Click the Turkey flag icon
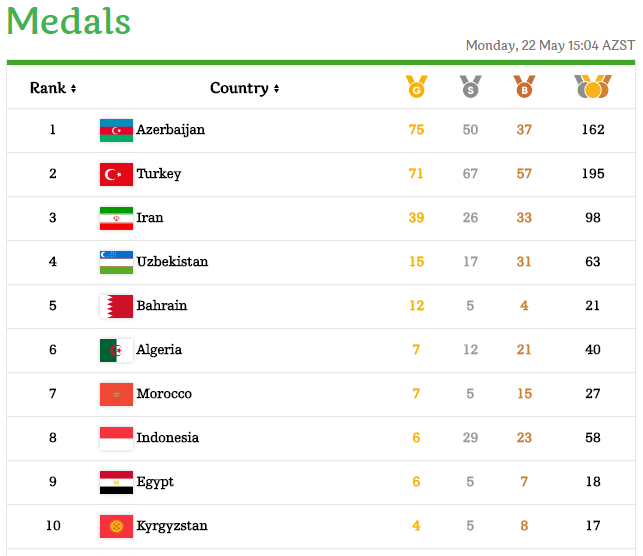The width and height of the screenshot is (643, 556). (116, 174)
